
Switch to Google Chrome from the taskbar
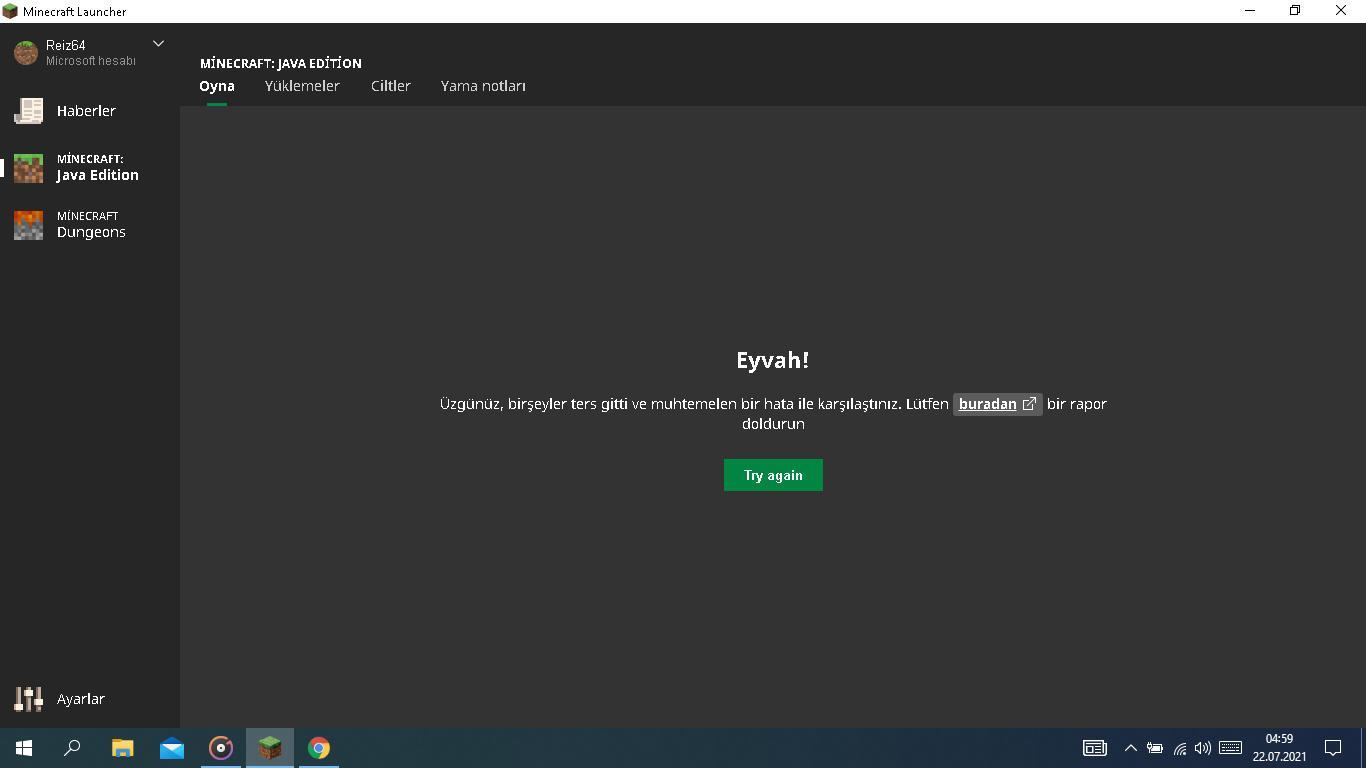319,748
